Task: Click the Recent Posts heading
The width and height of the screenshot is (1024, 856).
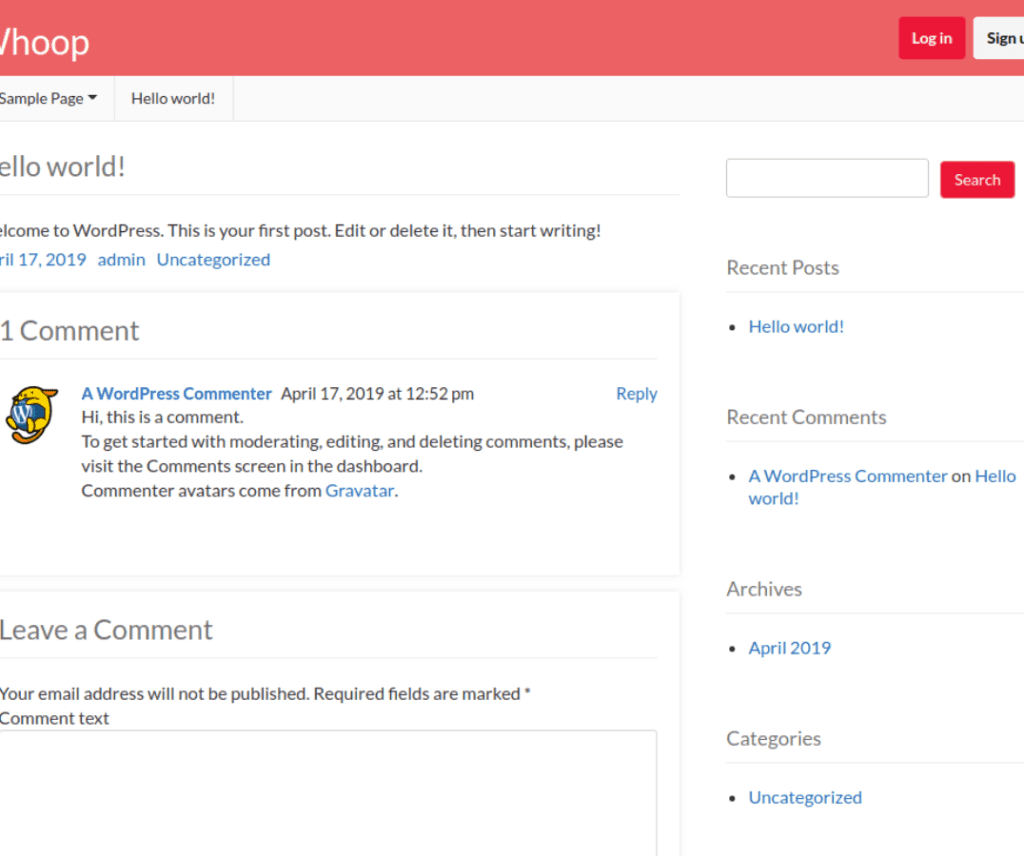Action: tap(782, 268)
